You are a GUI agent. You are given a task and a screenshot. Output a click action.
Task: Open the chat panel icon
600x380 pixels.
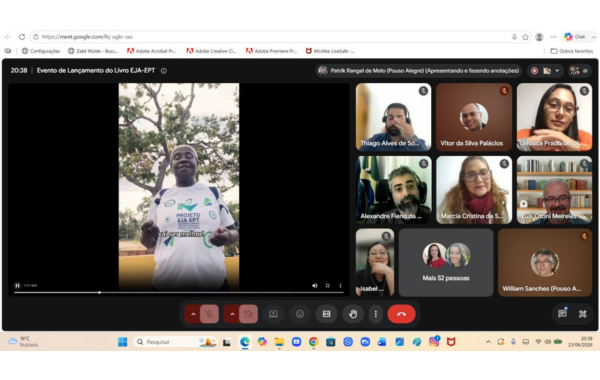click(562, 314)
